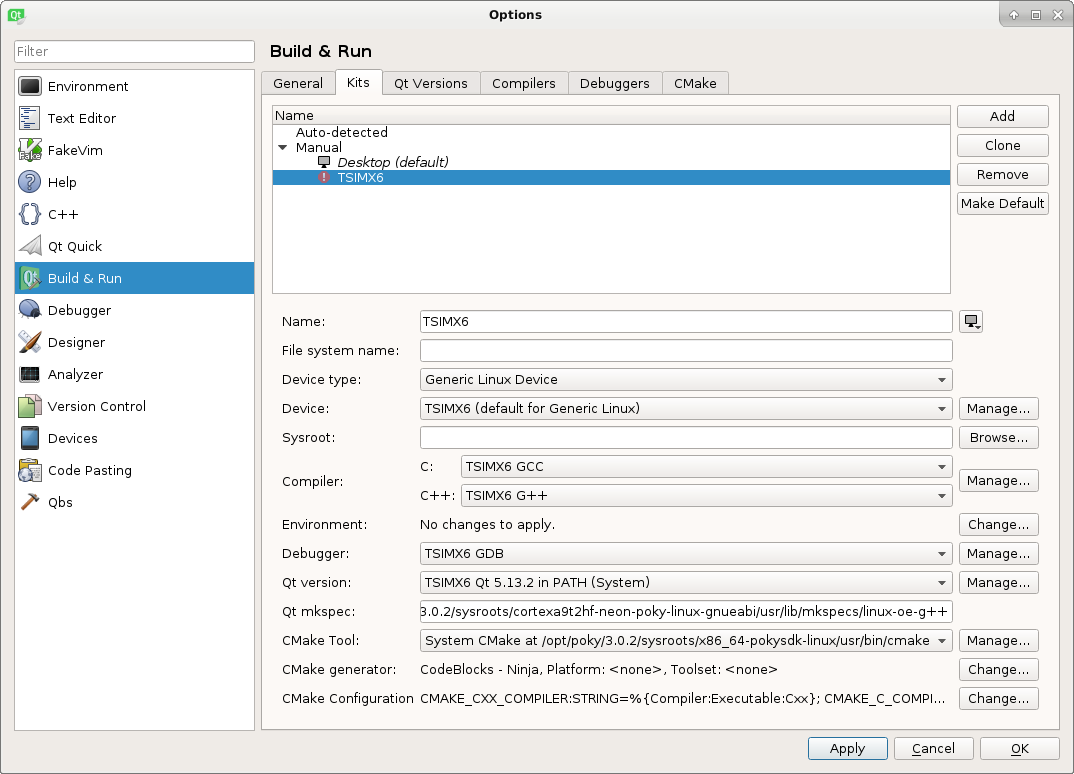Viewport: 1074px width, 774px height.
Task: Open the FakeVim settings icon
Action: click(30, 150)
